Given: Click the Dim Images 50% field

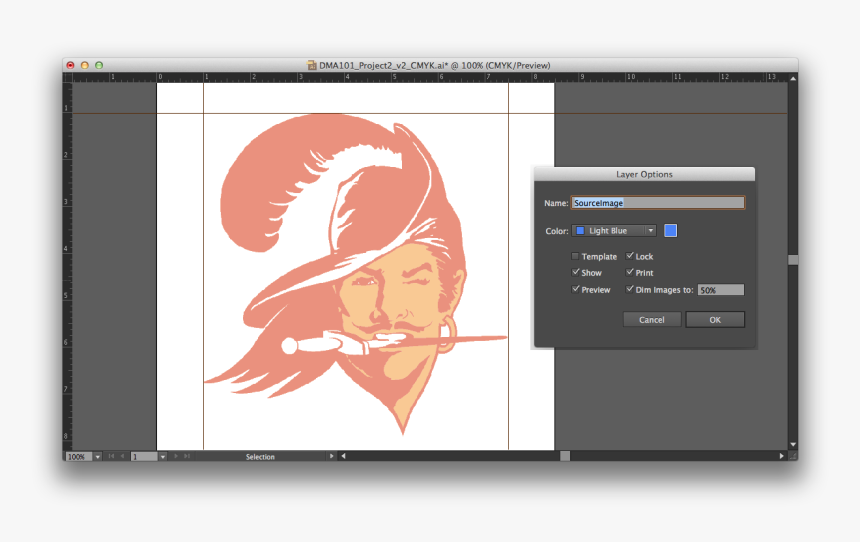Looking at the screenshot, I should click(x=721, y=290).
